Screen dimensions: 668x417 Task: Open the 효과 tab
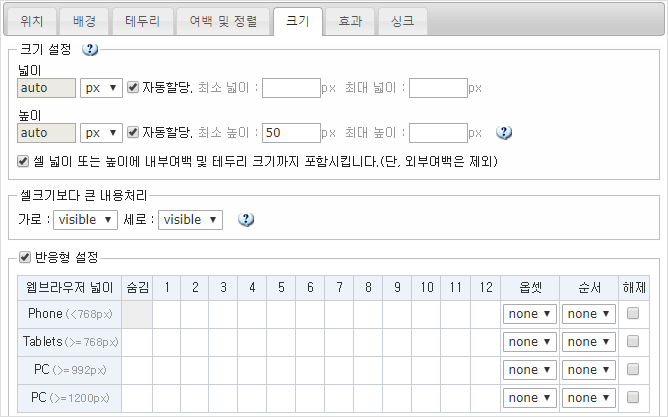[350, 20]
